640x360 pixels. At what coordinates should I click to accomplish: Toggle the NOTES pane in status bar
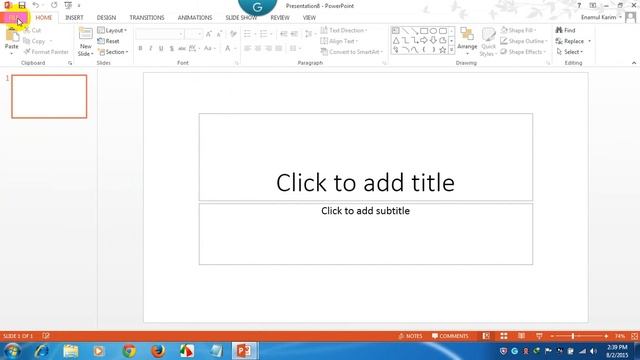[410, 336]
